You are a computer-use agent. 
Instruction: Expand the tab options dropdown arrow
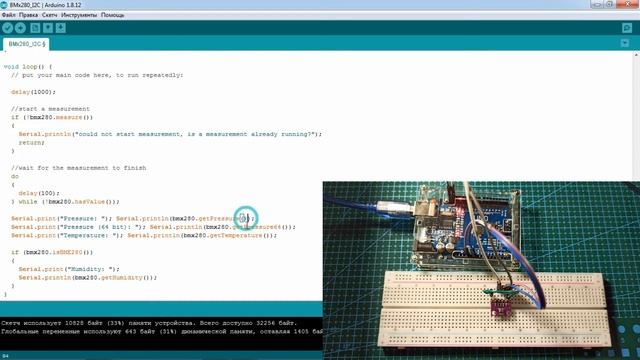coord(625,43)
